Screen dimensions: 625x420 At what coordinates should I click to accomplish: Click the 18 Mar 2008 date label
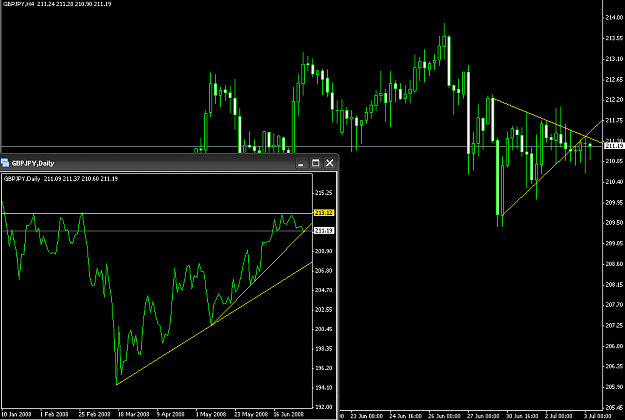click(133, 414)
